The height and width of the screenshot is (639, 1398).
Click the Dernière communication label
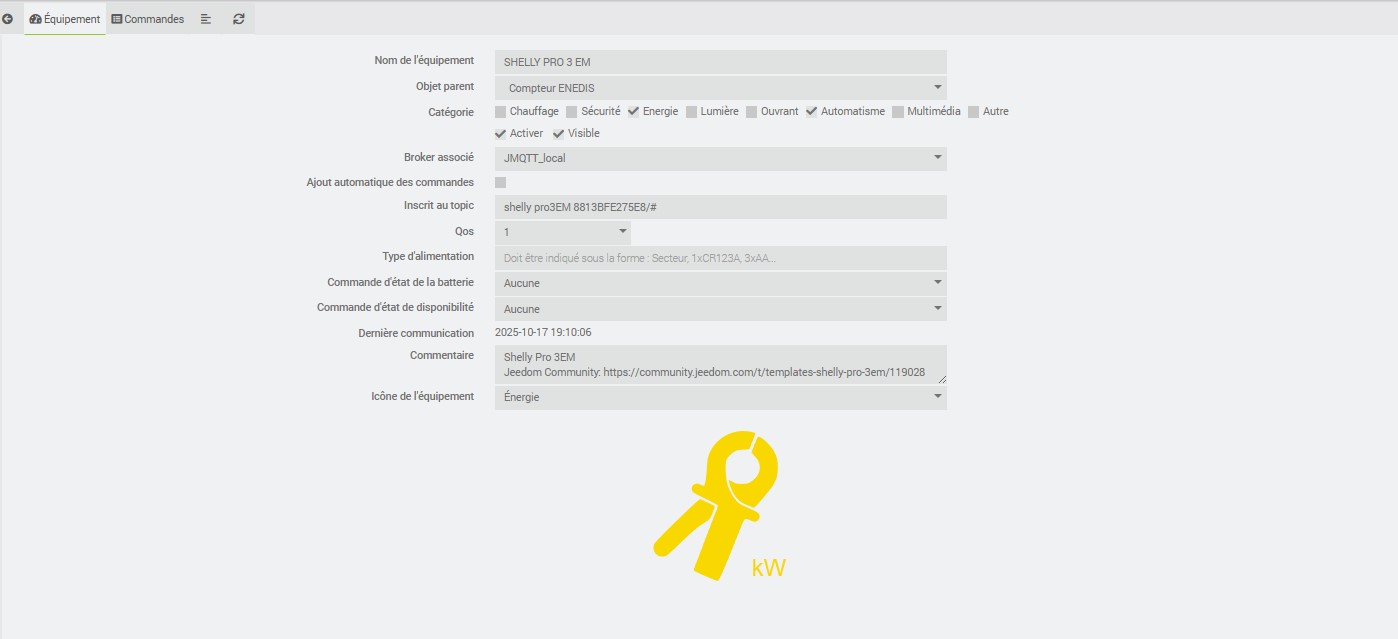tap(416, 333)
